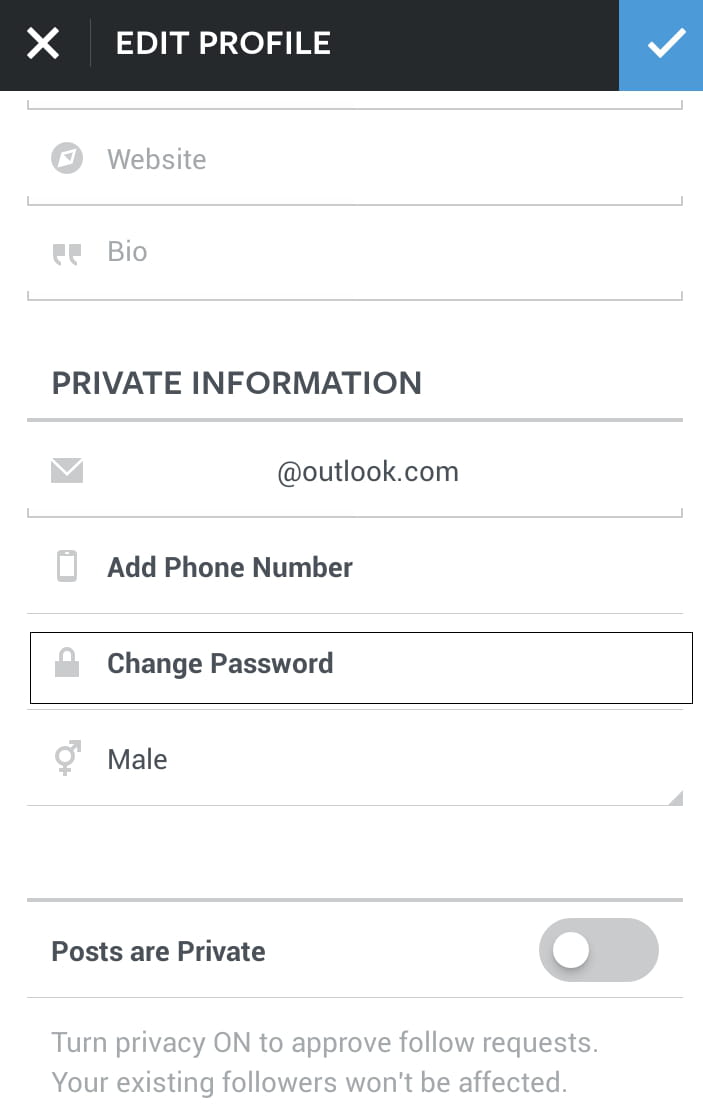Tap the Posts are Private label
The image size is (703, 1111).
[158, 951]
